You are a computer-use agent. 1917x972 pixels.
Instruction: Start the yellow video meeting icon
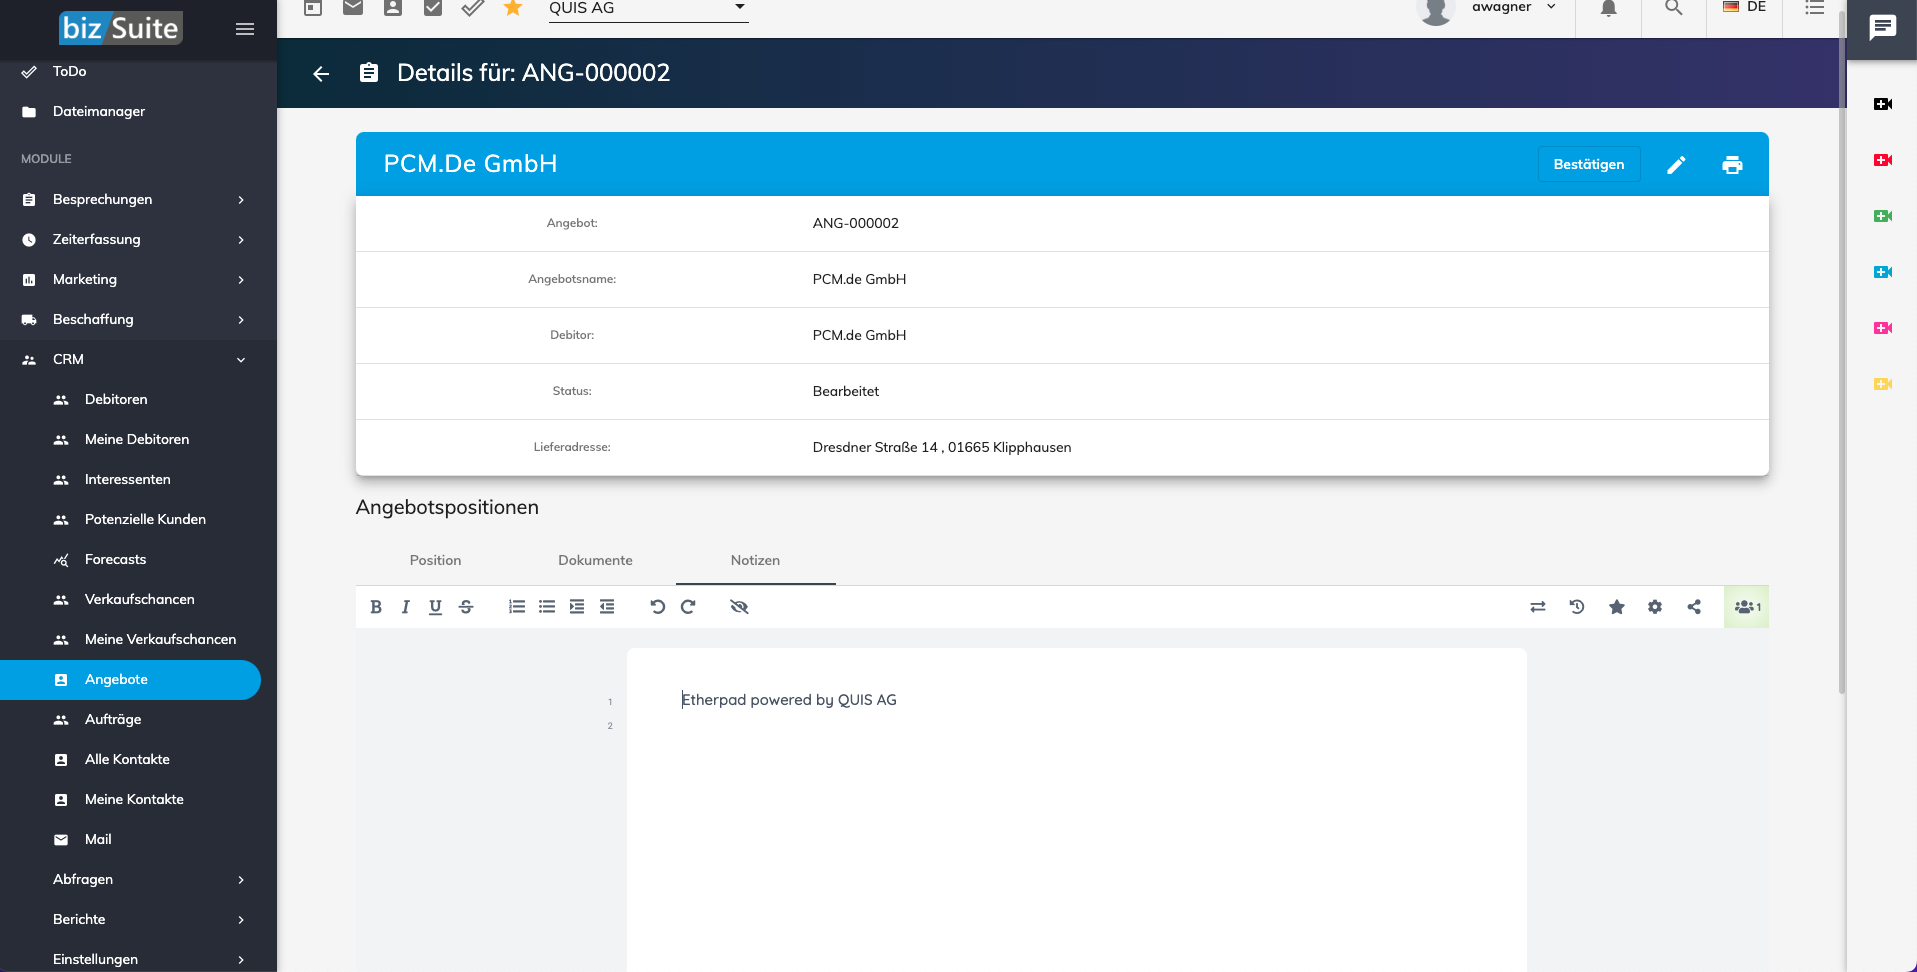coord(1883,384)
